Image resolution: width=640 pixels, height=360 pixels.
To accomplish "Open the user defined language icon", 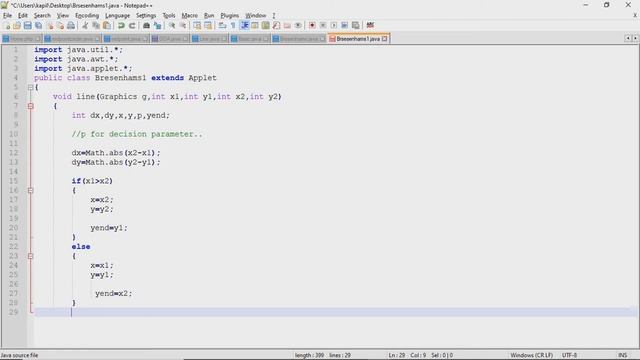I will point(255,25).
